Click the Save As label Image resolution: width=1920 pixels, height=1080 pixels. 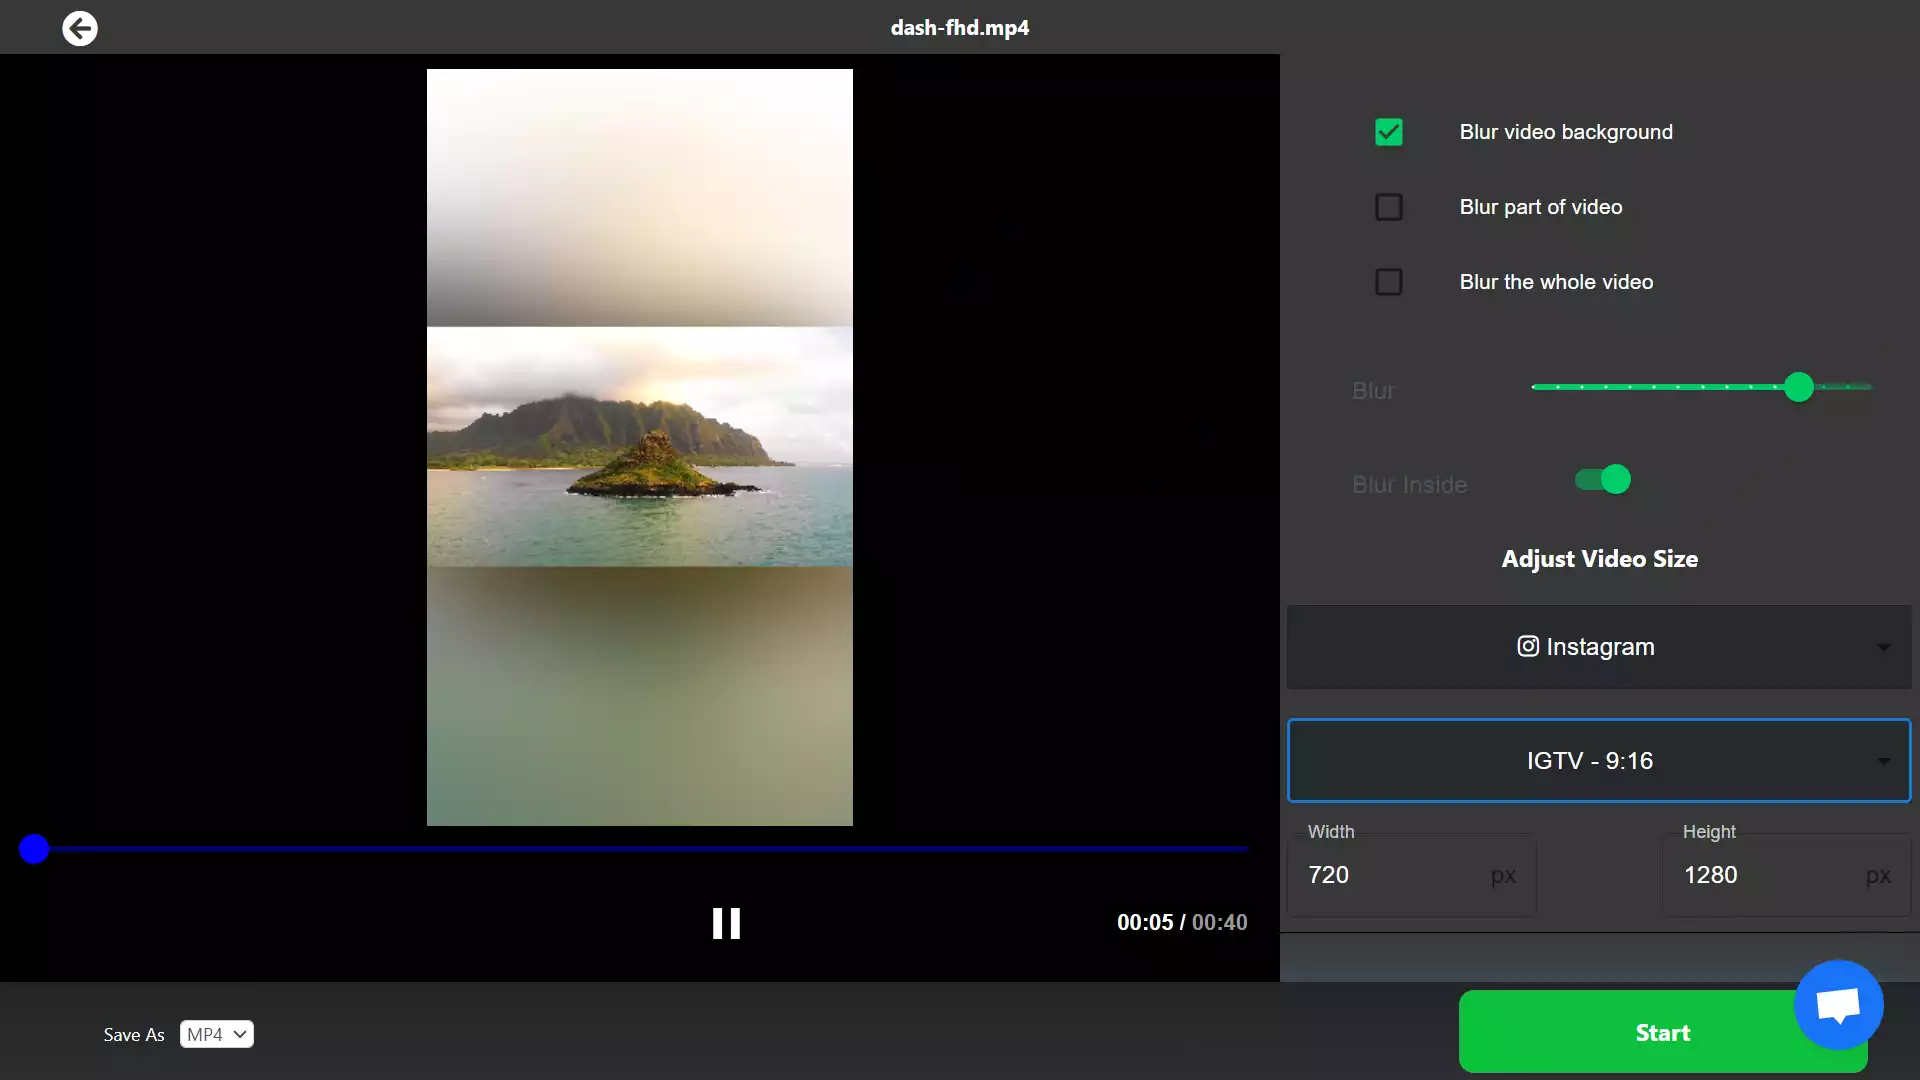(132, 1034)
